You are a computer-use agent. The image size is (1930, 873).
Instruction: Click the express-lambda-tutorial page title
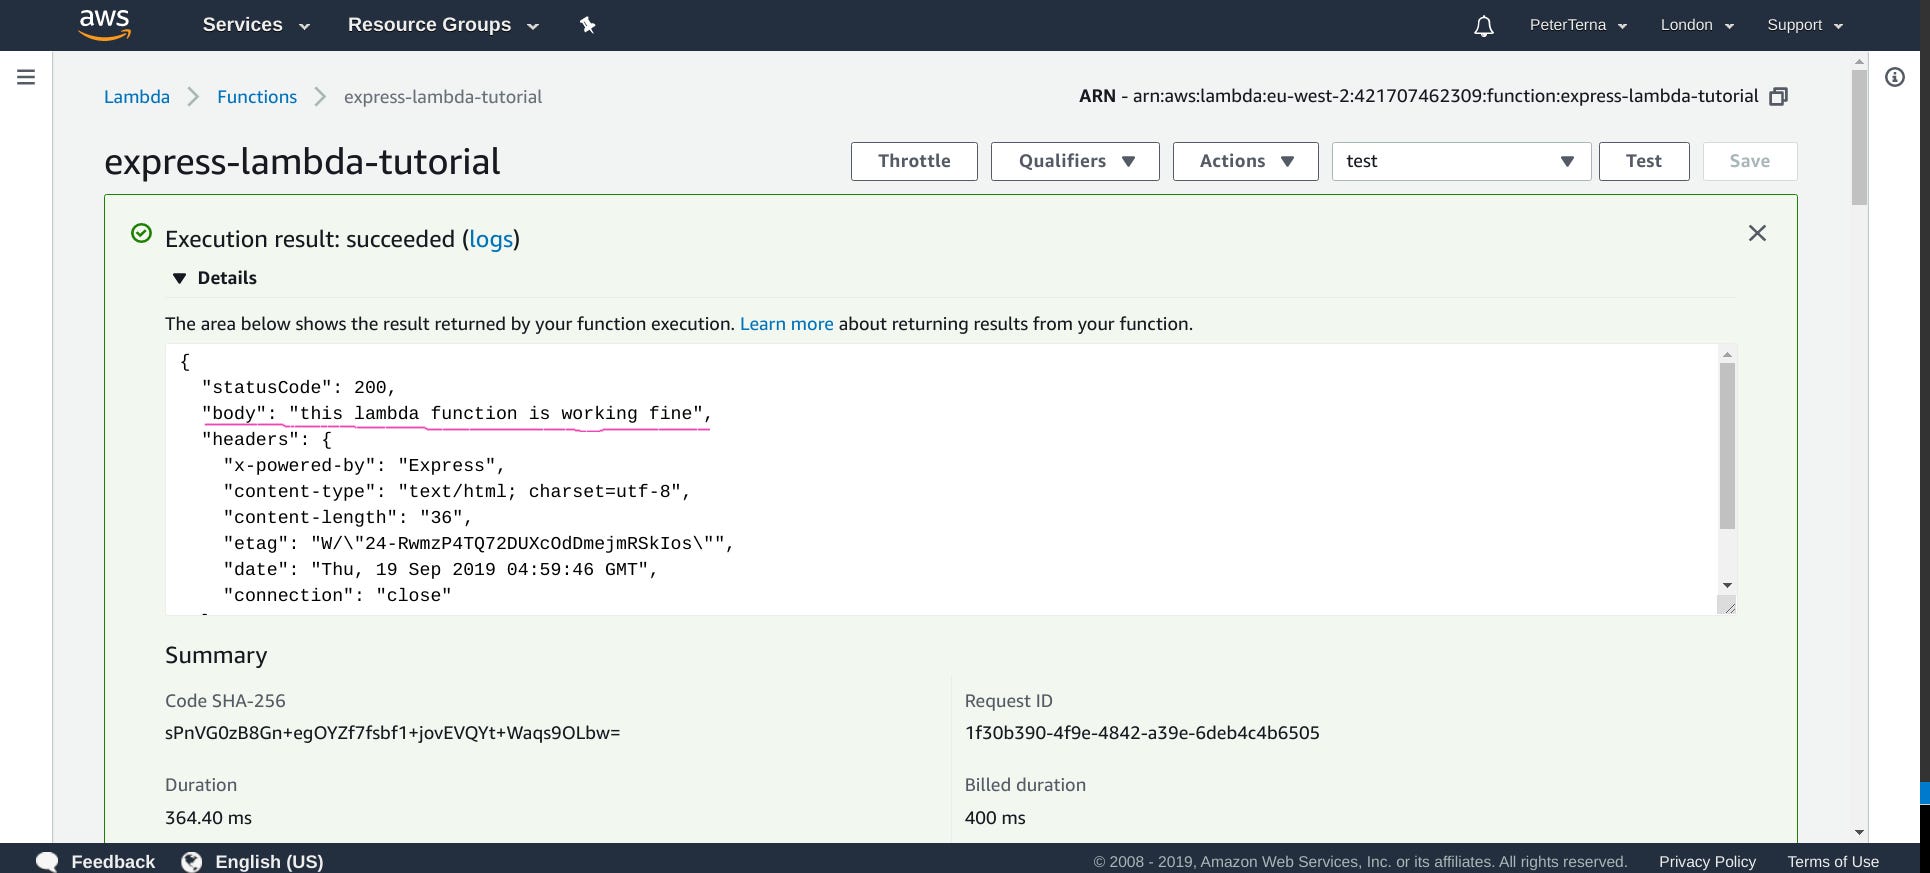click(x=302, y=162)
